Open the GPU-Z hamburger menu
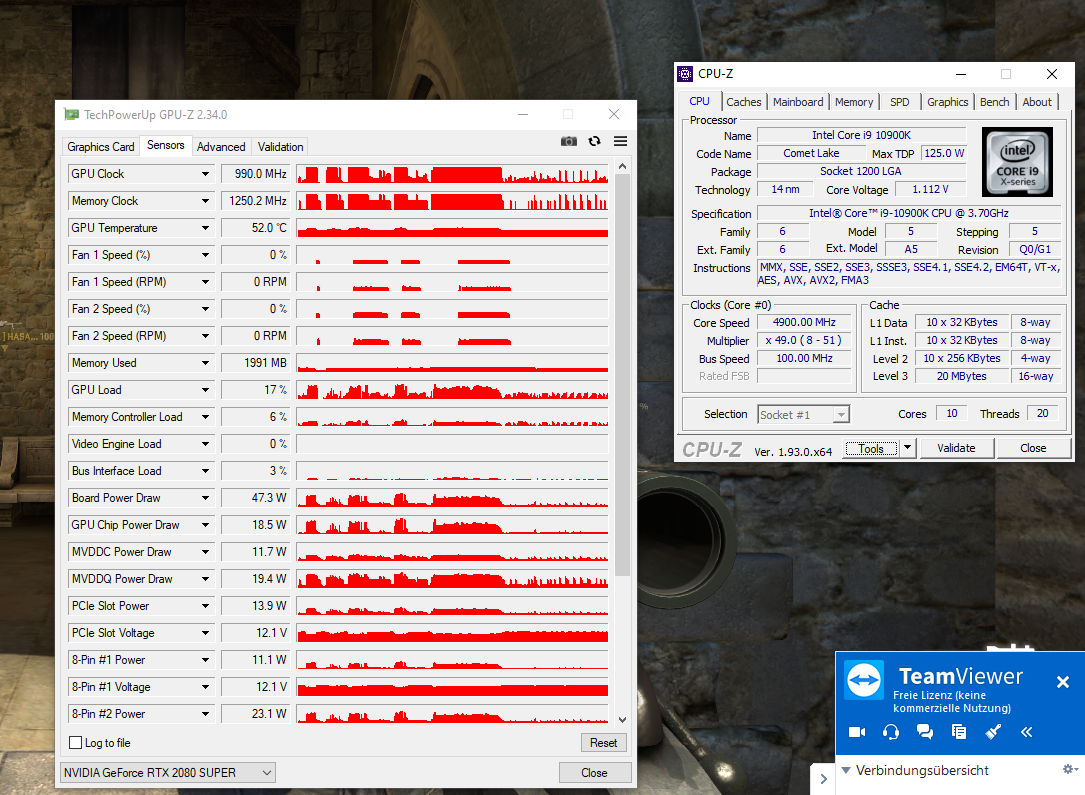This screenshot has width=1085, height=795. click(x=621, y=141)
